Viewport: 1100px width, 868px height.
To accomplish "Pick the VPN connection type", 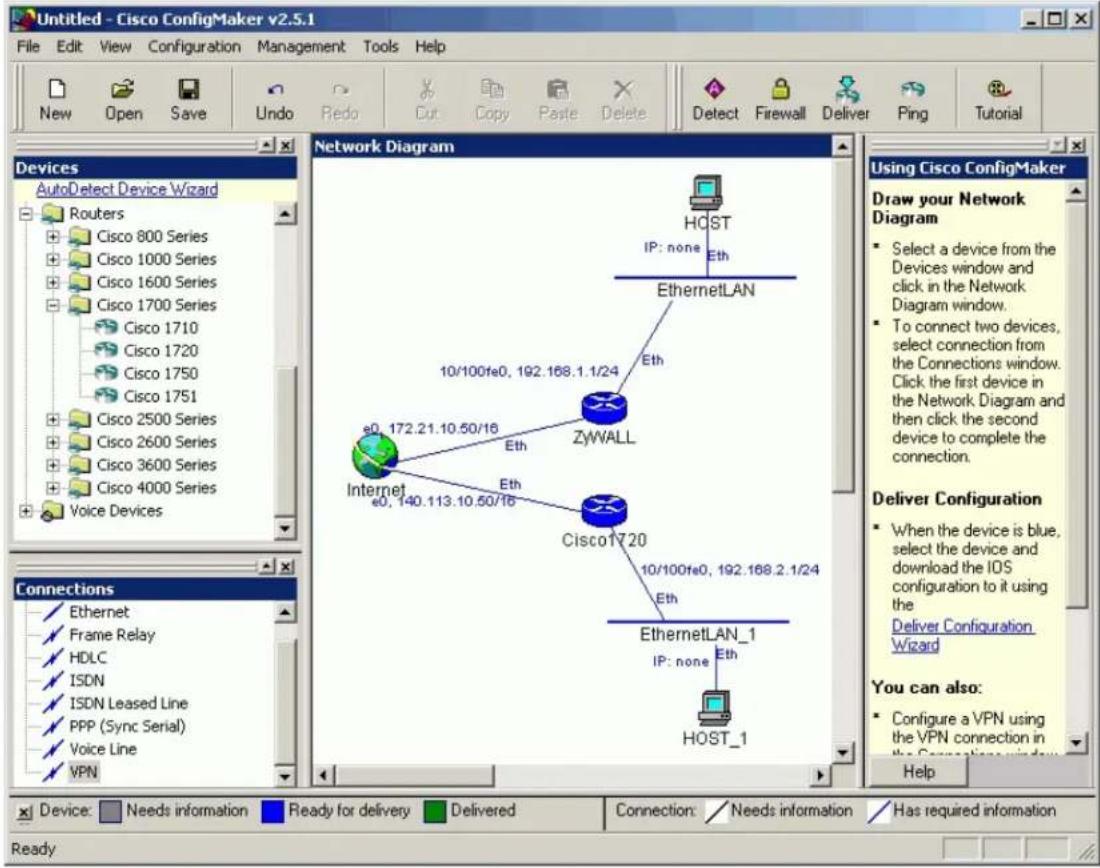I will [x=70, y=772].
